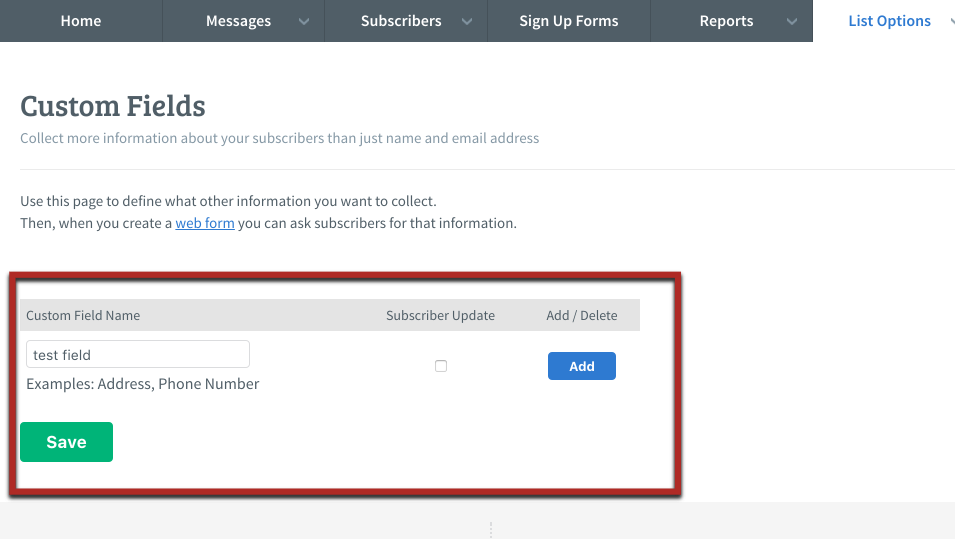Image resolution: width=955 pixels, height=539 pixels.
Task: Click the green Save button
Action: 66,442
